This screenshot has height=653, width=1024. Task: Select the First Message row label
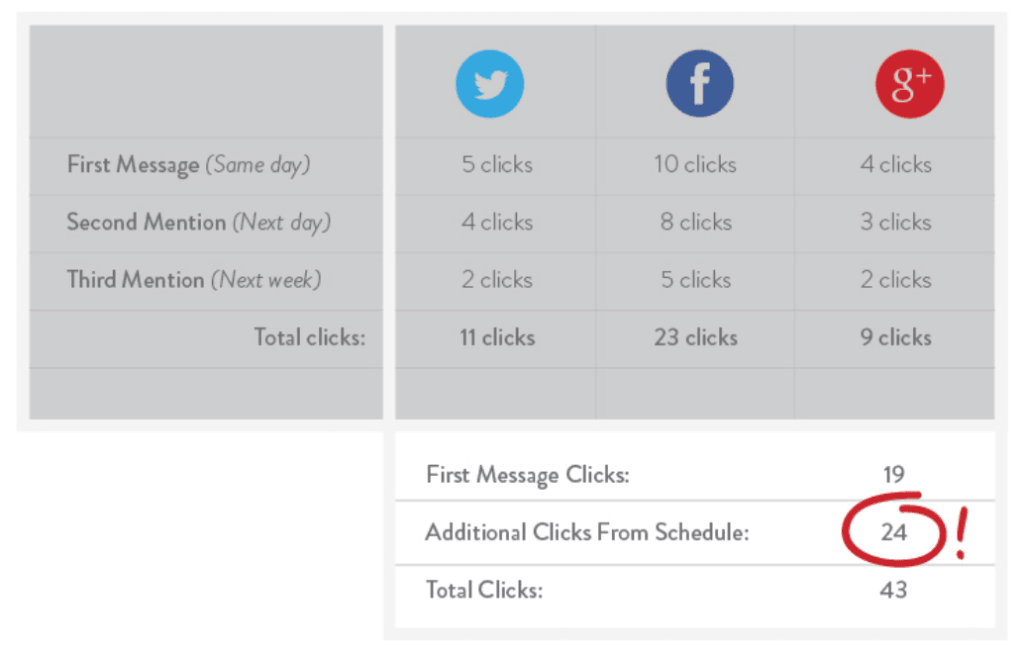pyautogui.click(x=188, y=165)
